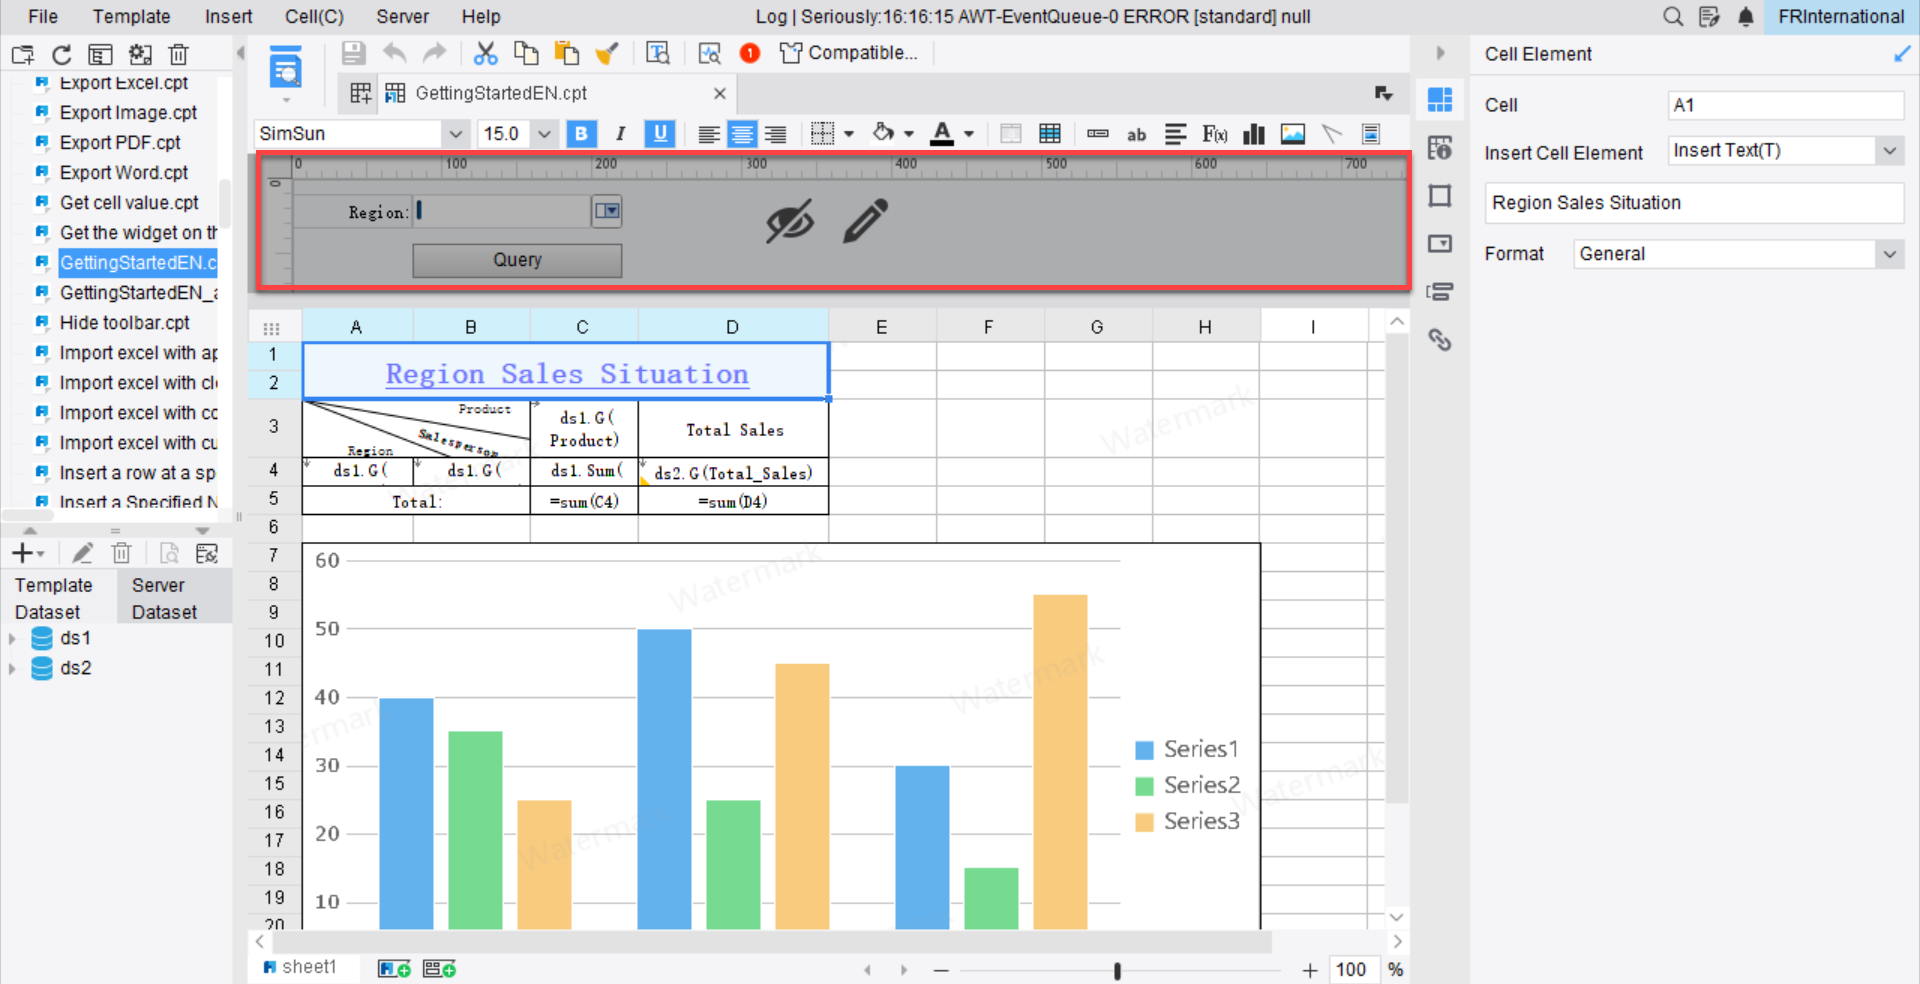Open the Server menu
Screen dimensions: 1920x984
pyautogui.click(x=403, y=17)
